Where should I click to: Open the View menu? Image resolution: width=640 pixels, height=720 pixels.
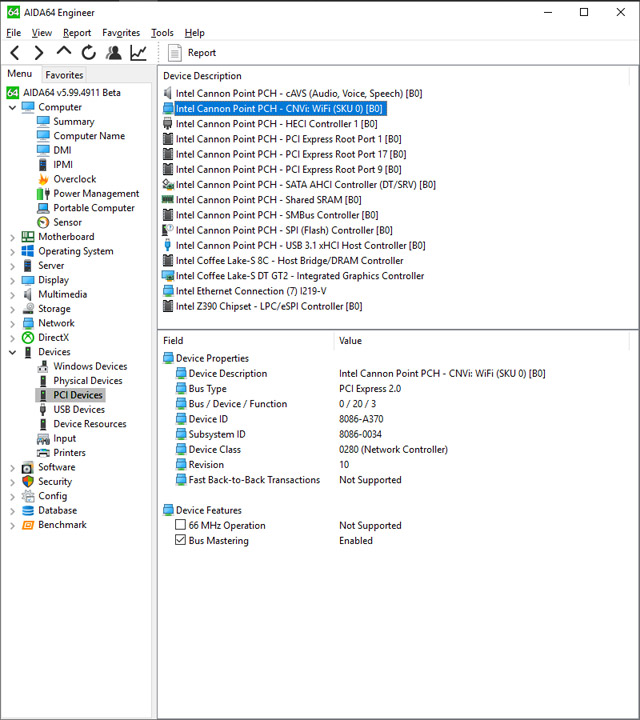[41, 33]
